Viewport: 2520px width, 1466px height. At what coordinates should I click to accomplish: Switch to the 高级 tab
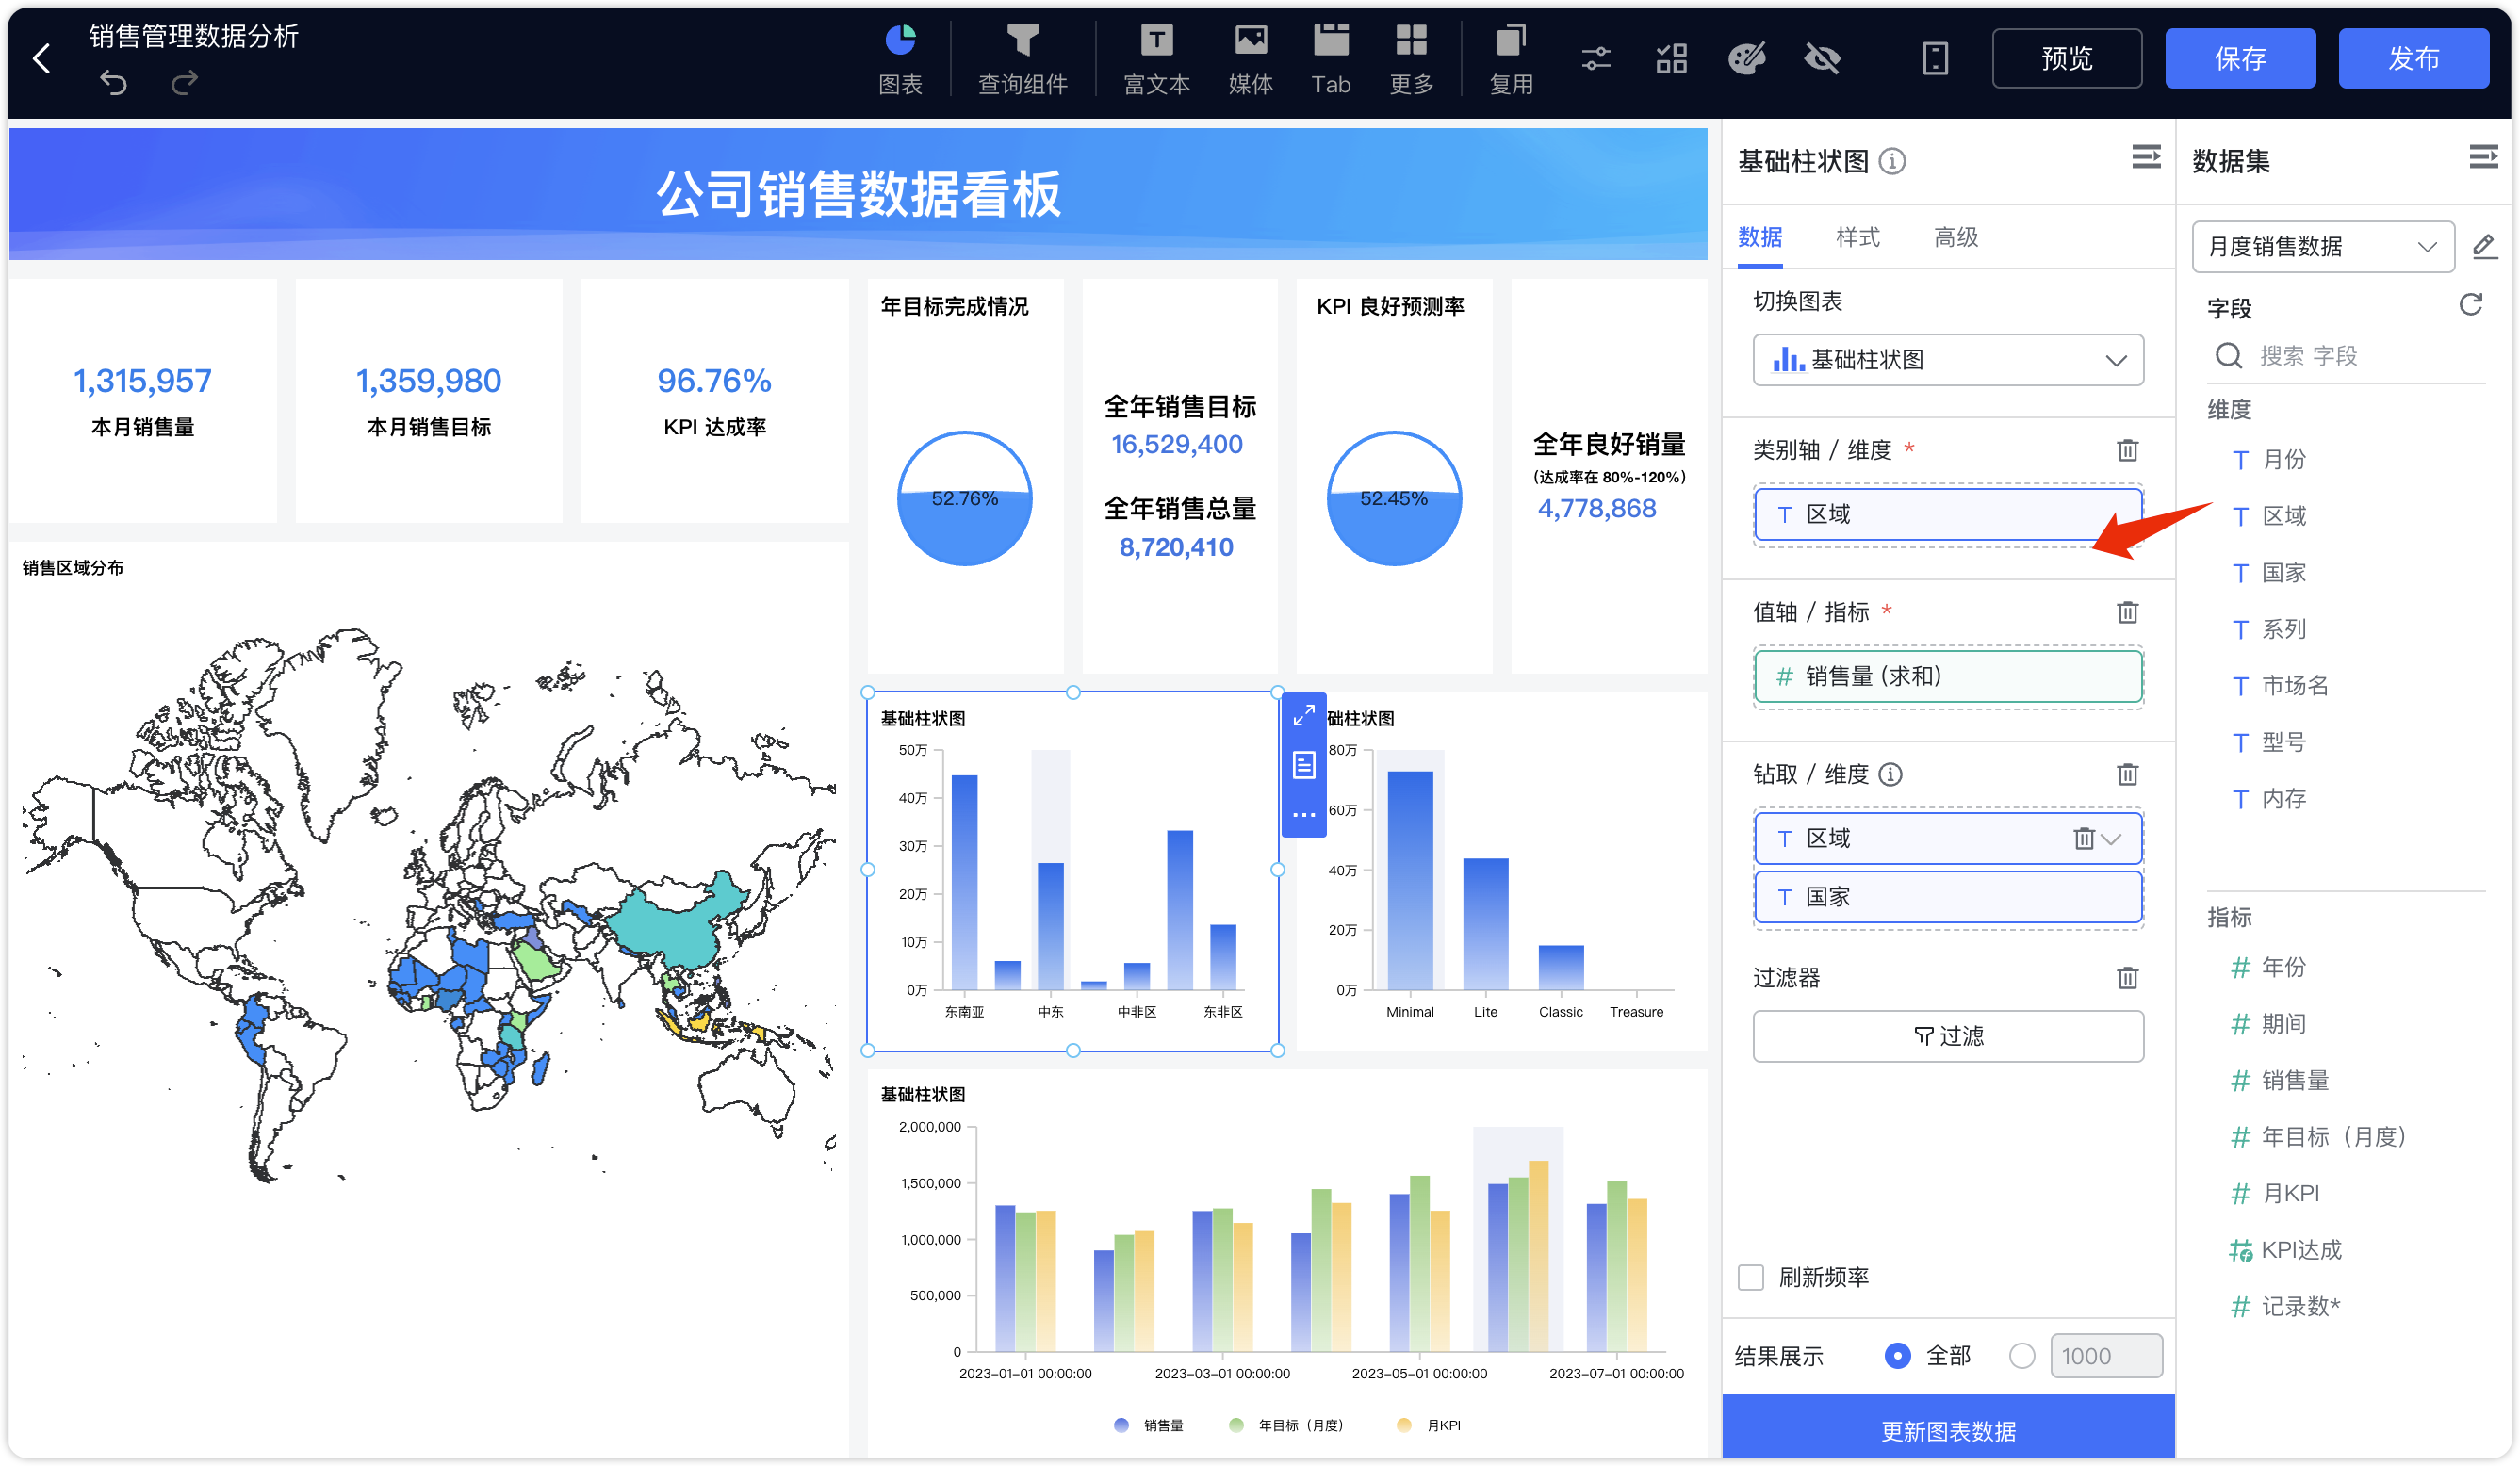[1955, 237]
